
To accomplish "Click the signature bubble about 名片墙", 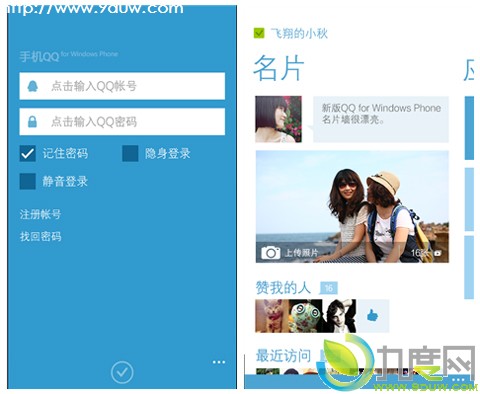I will pyautogui.click(x=381, y=119).
